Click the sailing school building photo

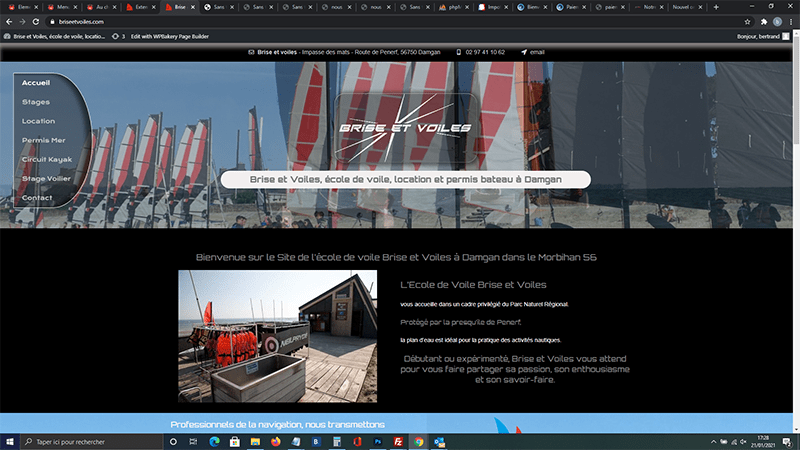[278, 336]
